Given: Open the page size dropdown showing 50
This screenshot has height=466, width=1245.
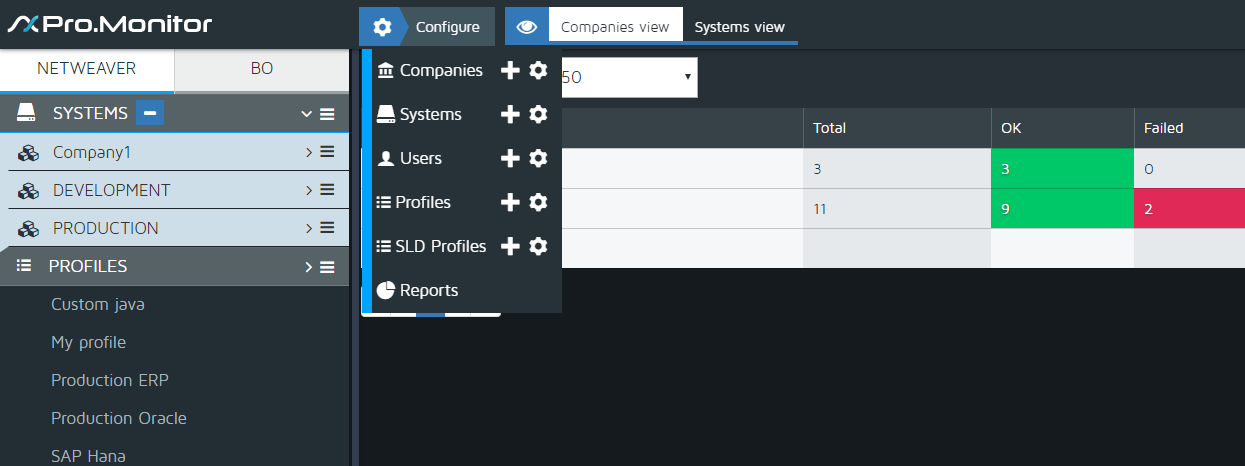Looking at the screenshot, I should point(628,77).
